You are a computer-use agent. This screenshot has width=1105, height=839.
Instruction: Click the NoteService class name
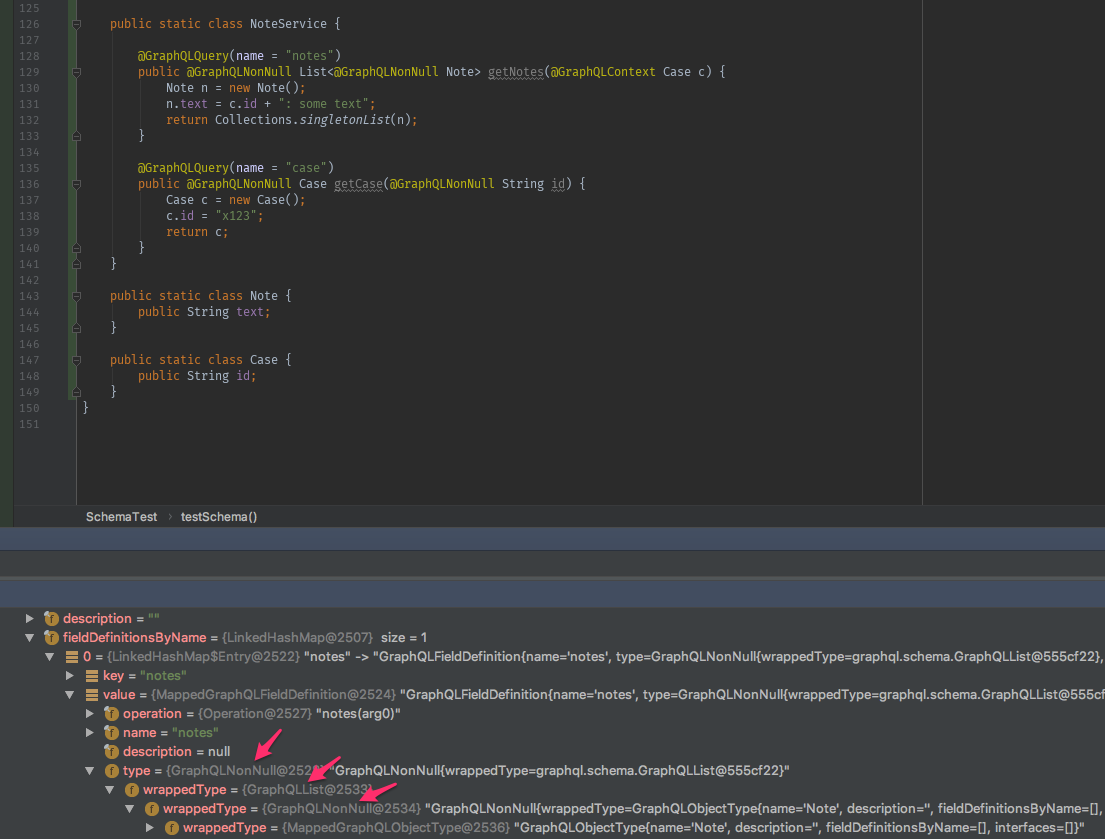pyautogui.click(x=288, y=24)
